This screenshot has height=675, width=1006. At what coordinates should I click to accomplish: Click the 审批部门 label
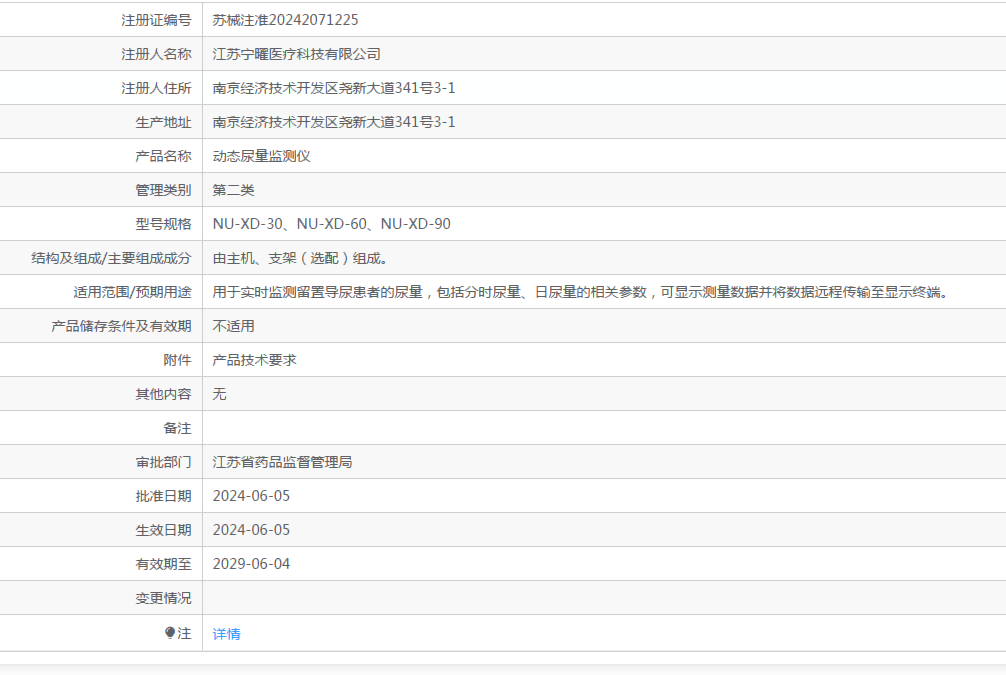(164, 463)
